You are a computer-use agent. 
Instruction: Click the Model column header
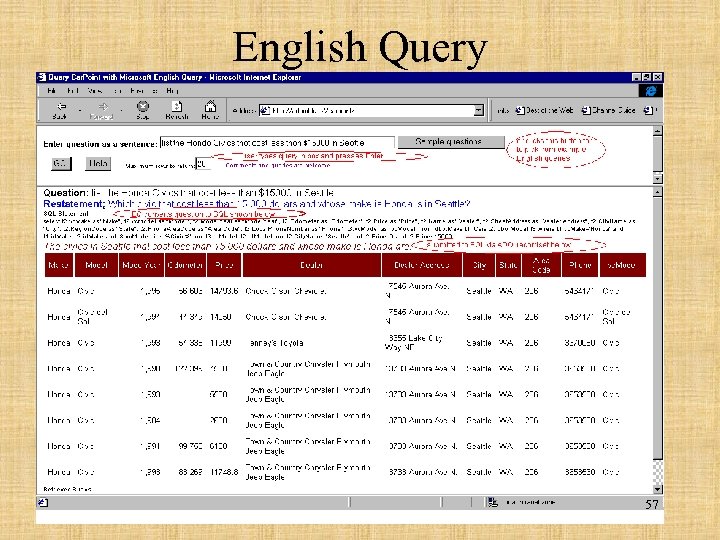[x=96, y=265]
